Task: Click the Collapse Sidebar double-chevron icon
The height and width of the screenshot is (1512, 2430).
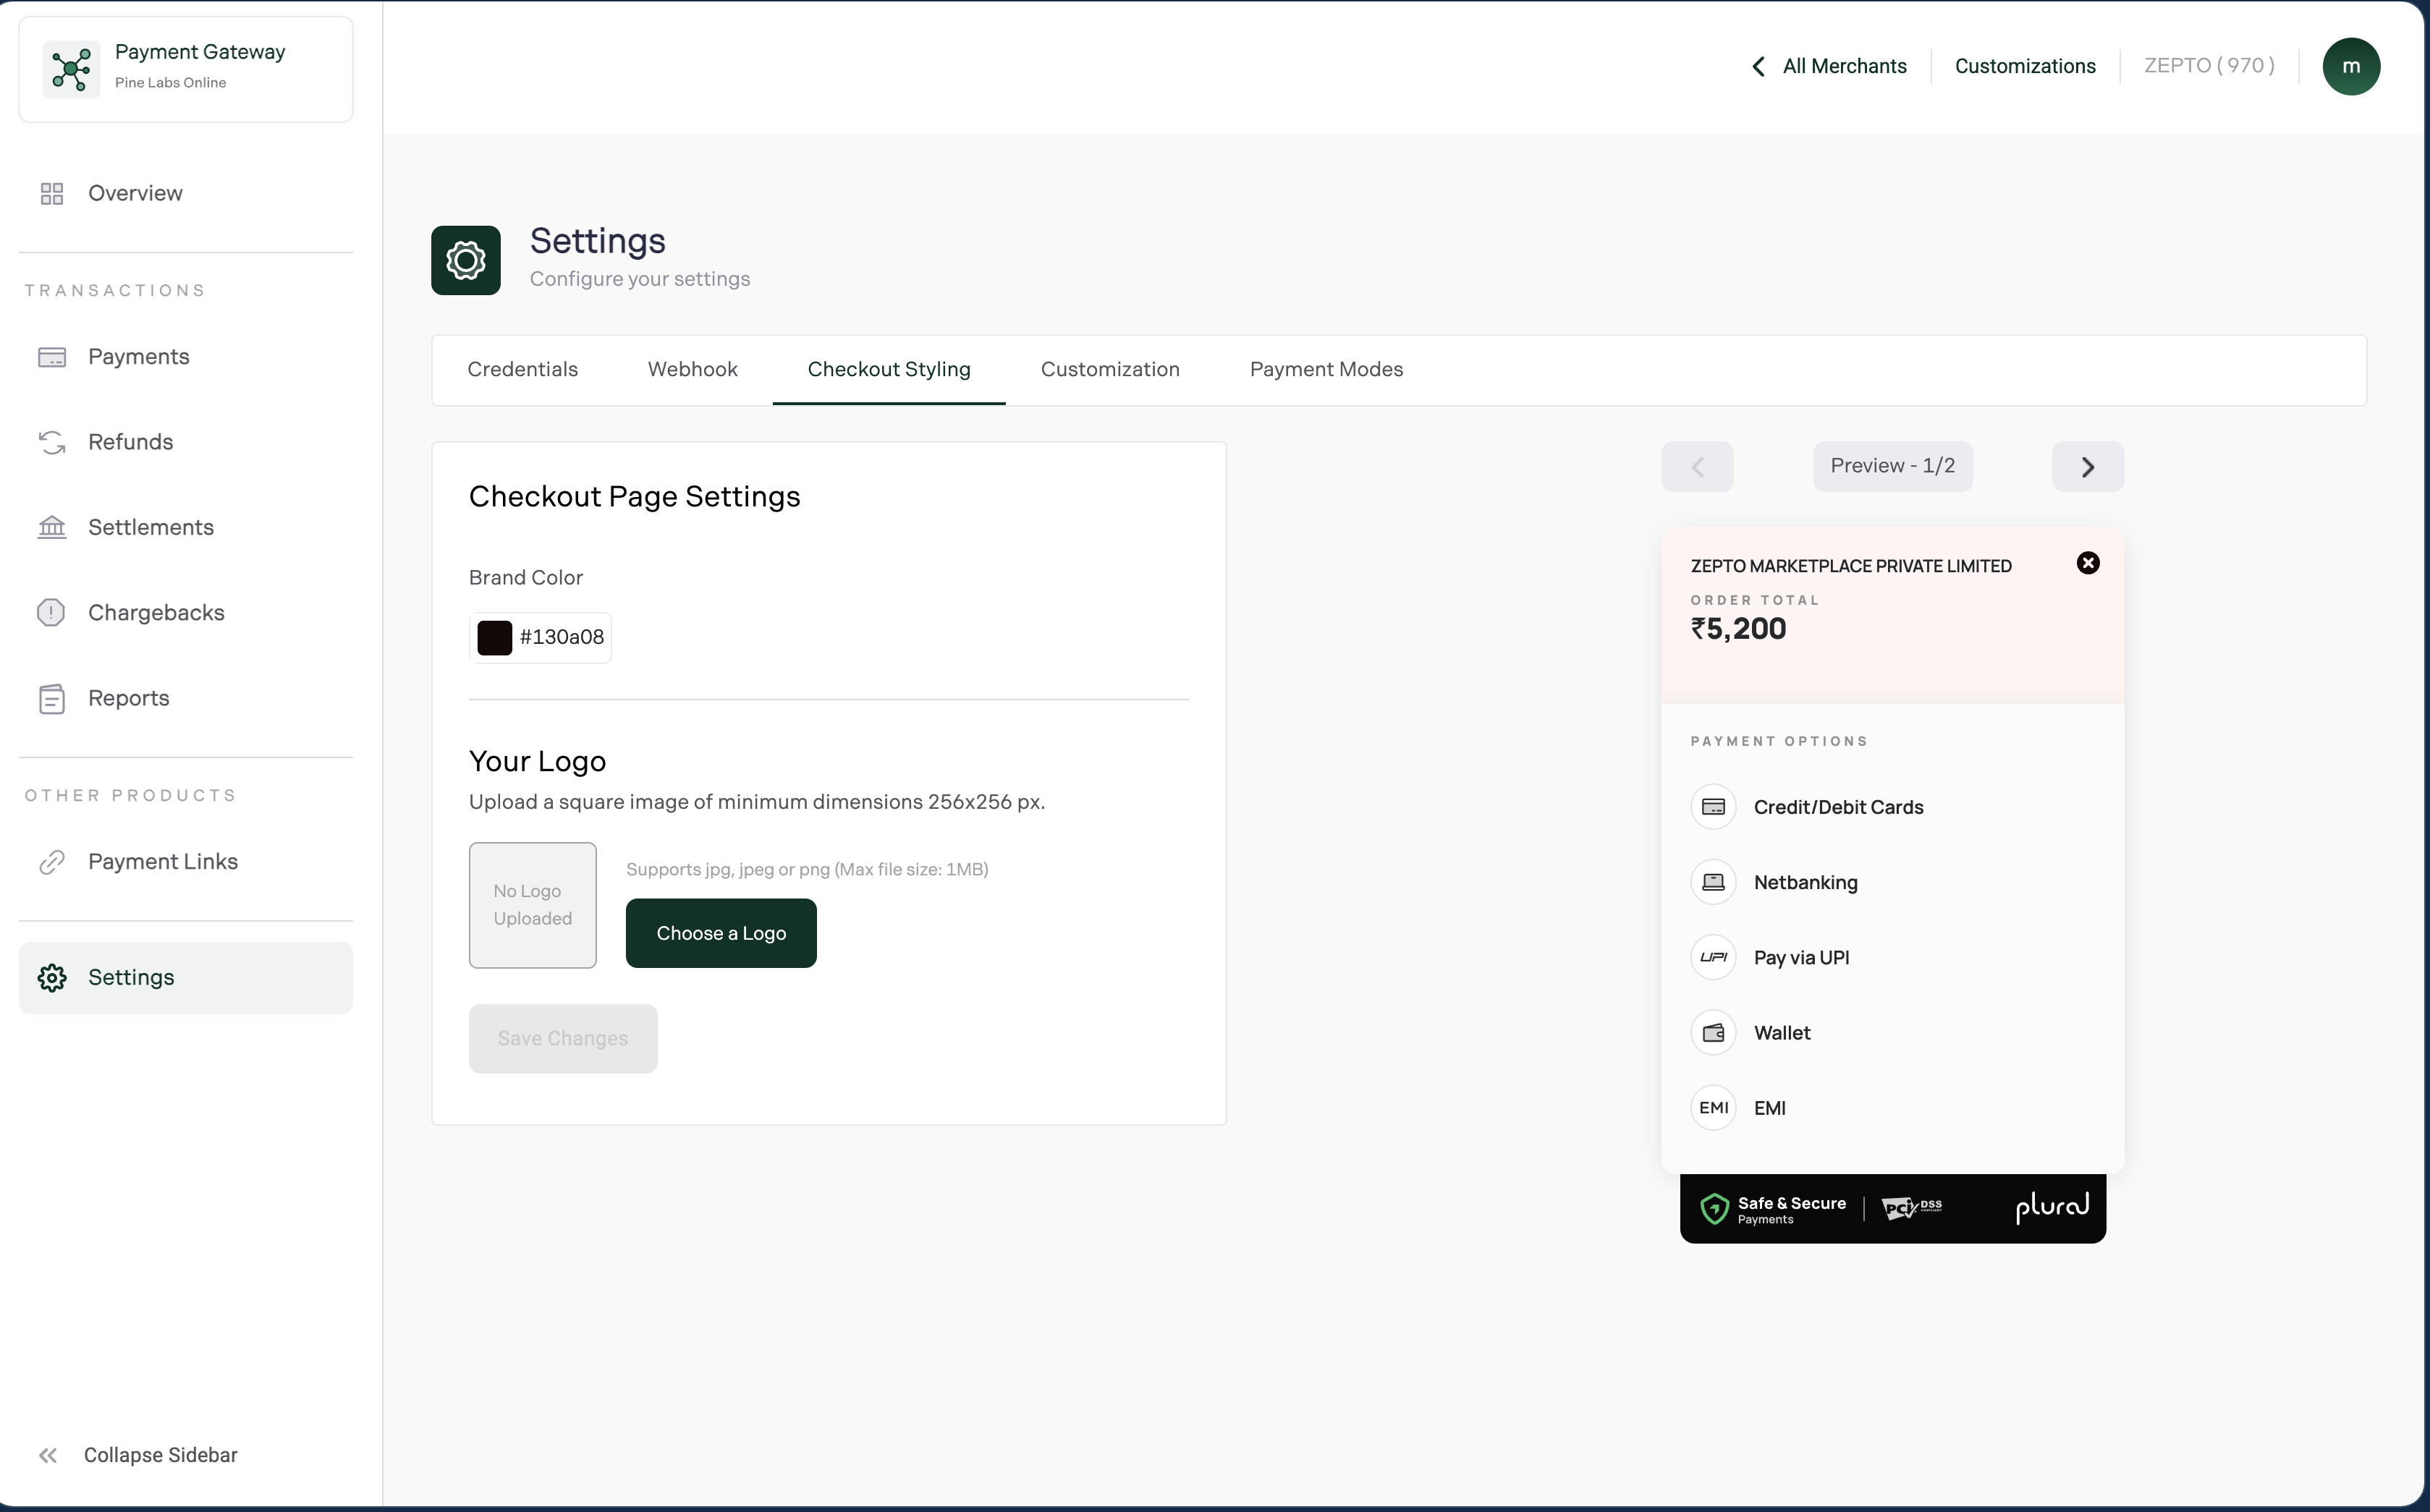Action: click(x=48, y=1455)
